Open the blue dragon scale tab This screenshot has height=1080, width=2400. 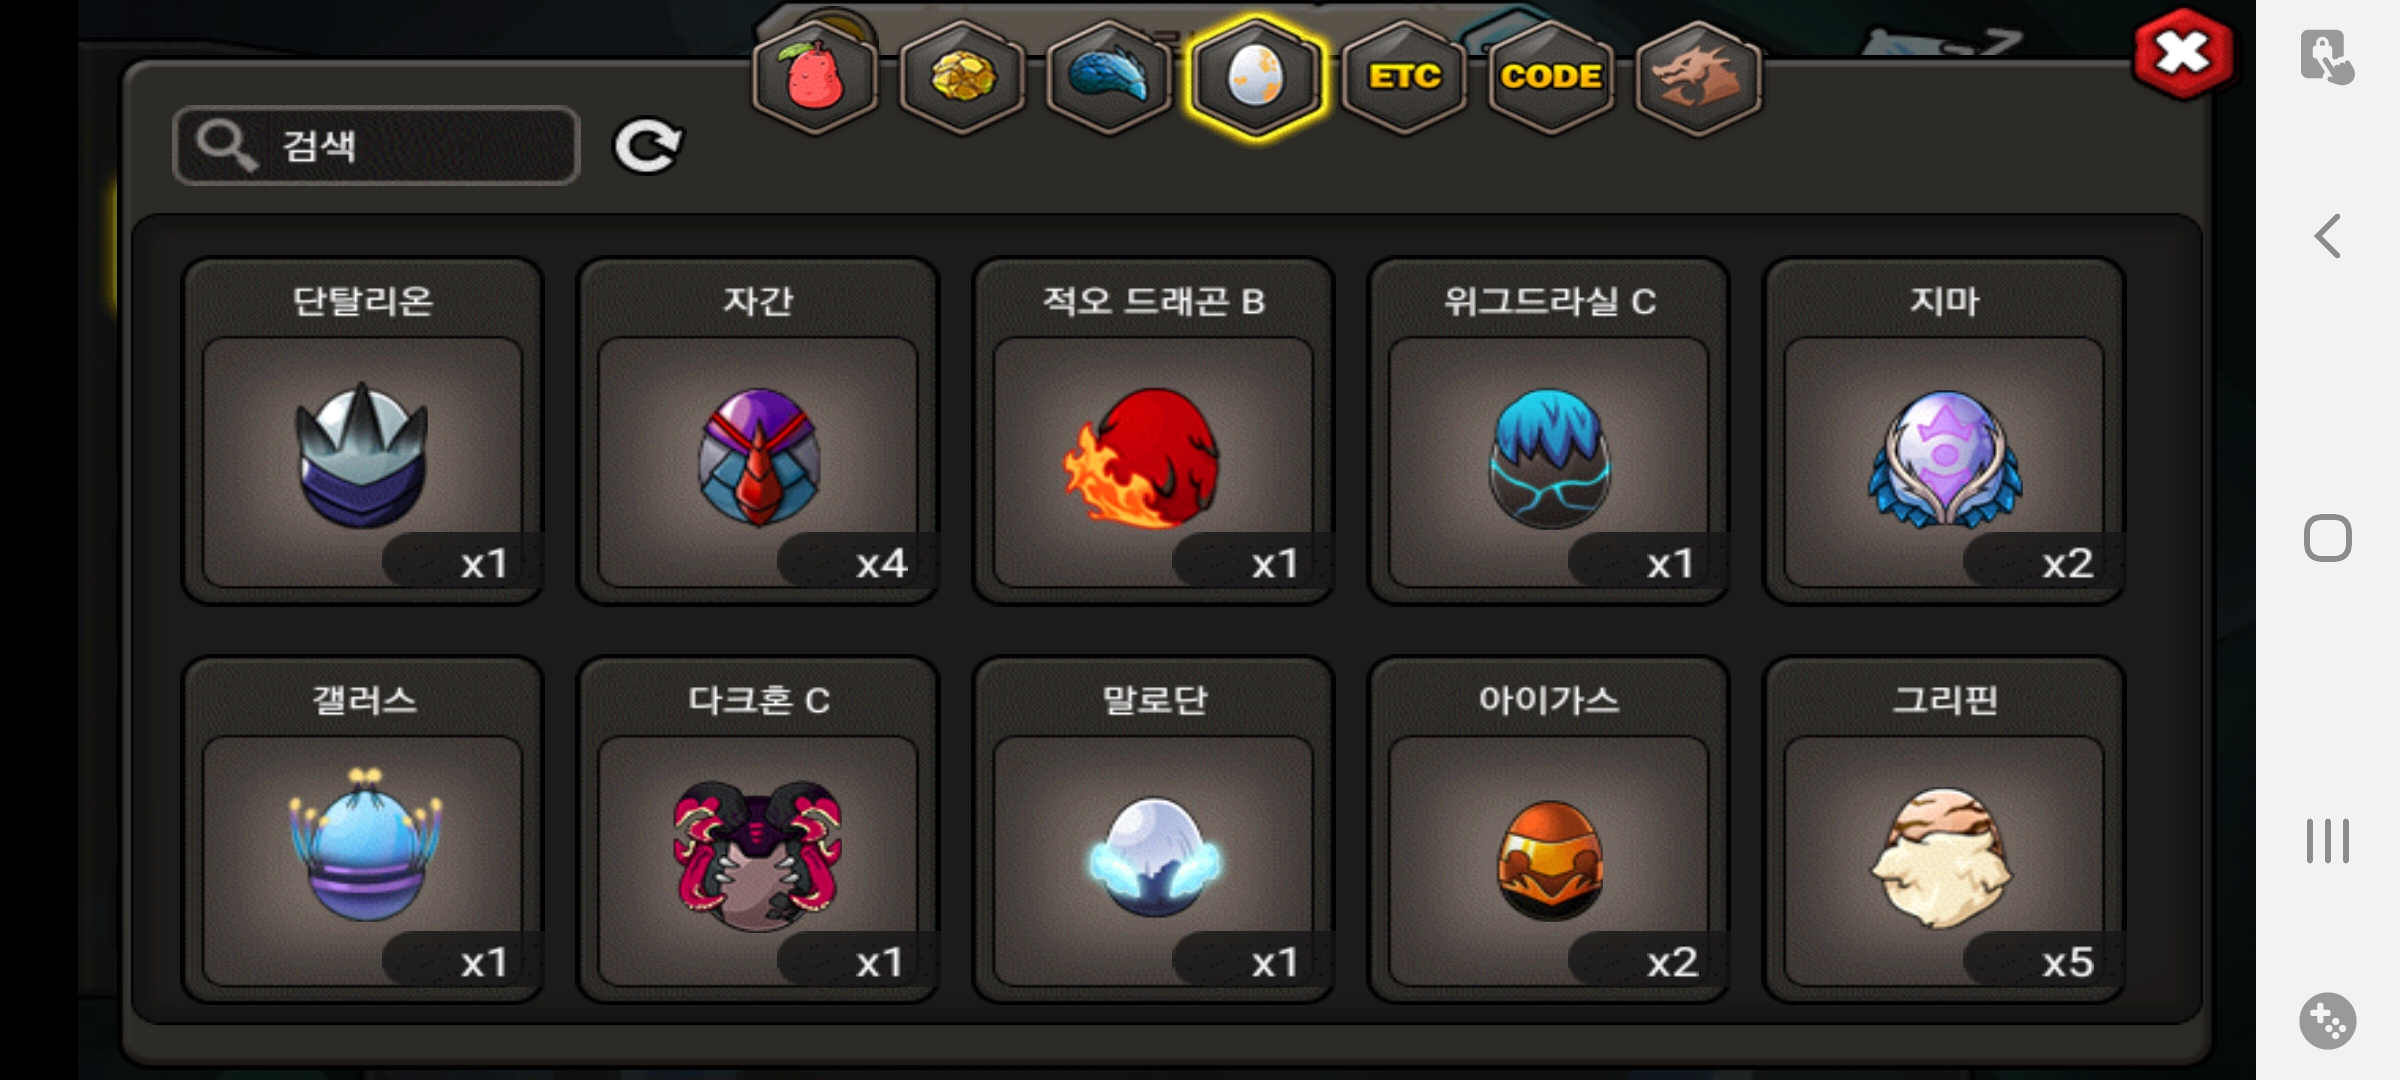tap(1109, 77)
